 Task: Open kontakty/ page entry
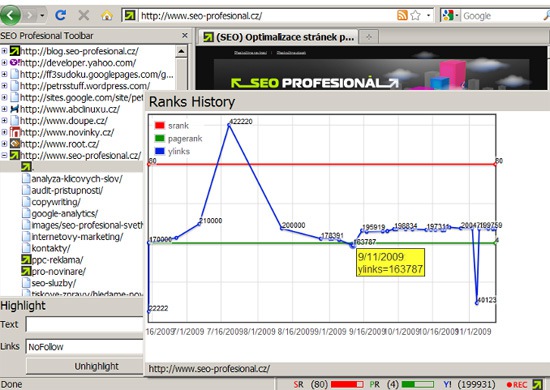[51, 248]
